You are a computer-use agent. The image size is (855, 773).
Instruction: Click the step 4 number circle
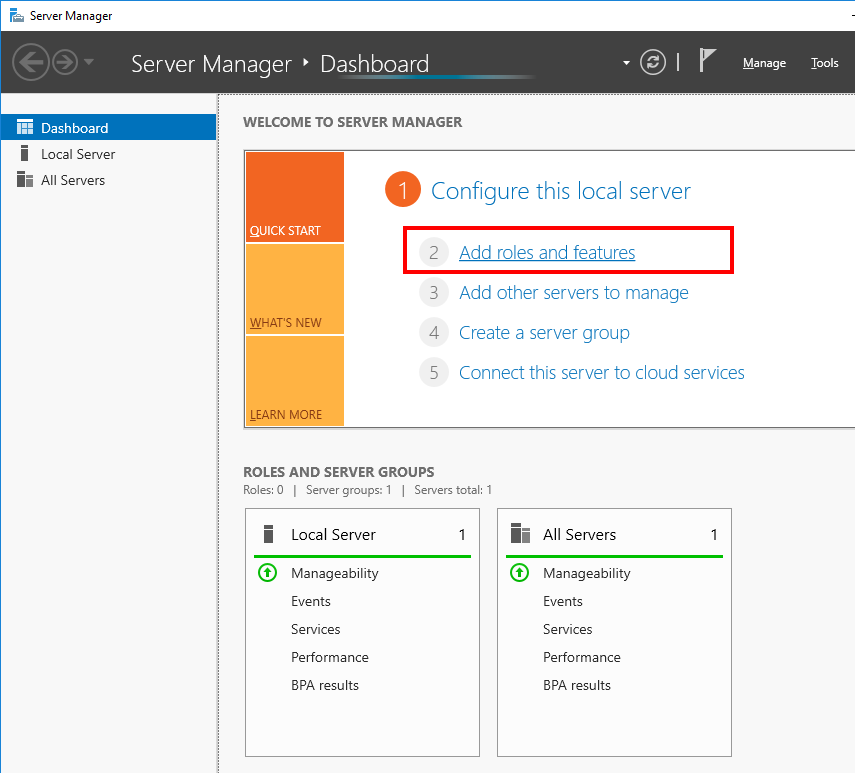pos(433,333)
